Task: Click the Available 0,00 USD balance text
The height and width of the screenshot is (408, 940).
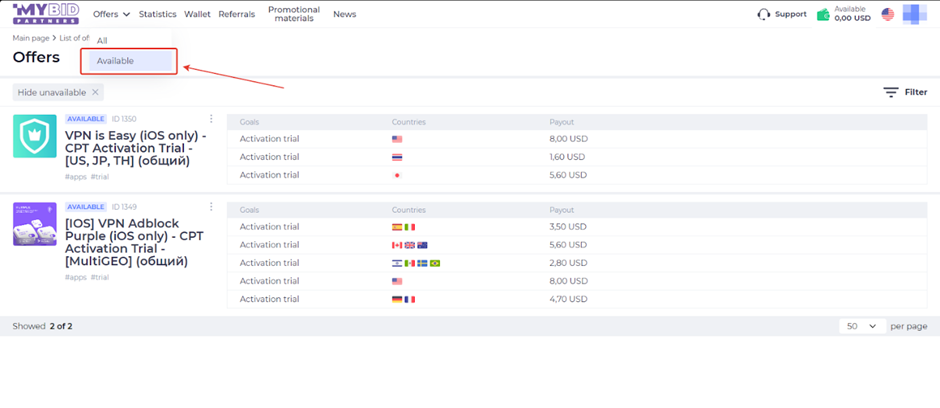Action: [x=852, y=14]
